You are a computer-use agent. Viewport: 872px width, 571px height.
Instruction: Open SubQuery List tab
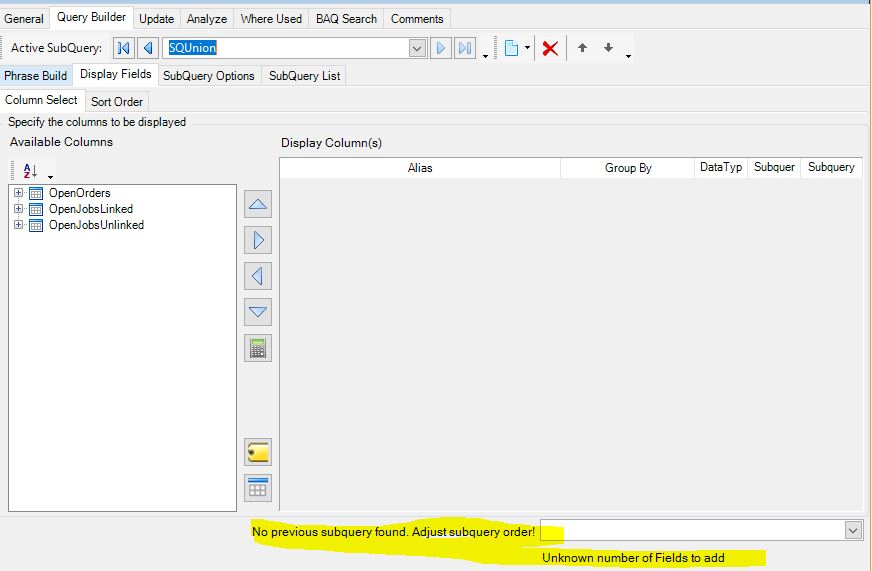(305, 76)
